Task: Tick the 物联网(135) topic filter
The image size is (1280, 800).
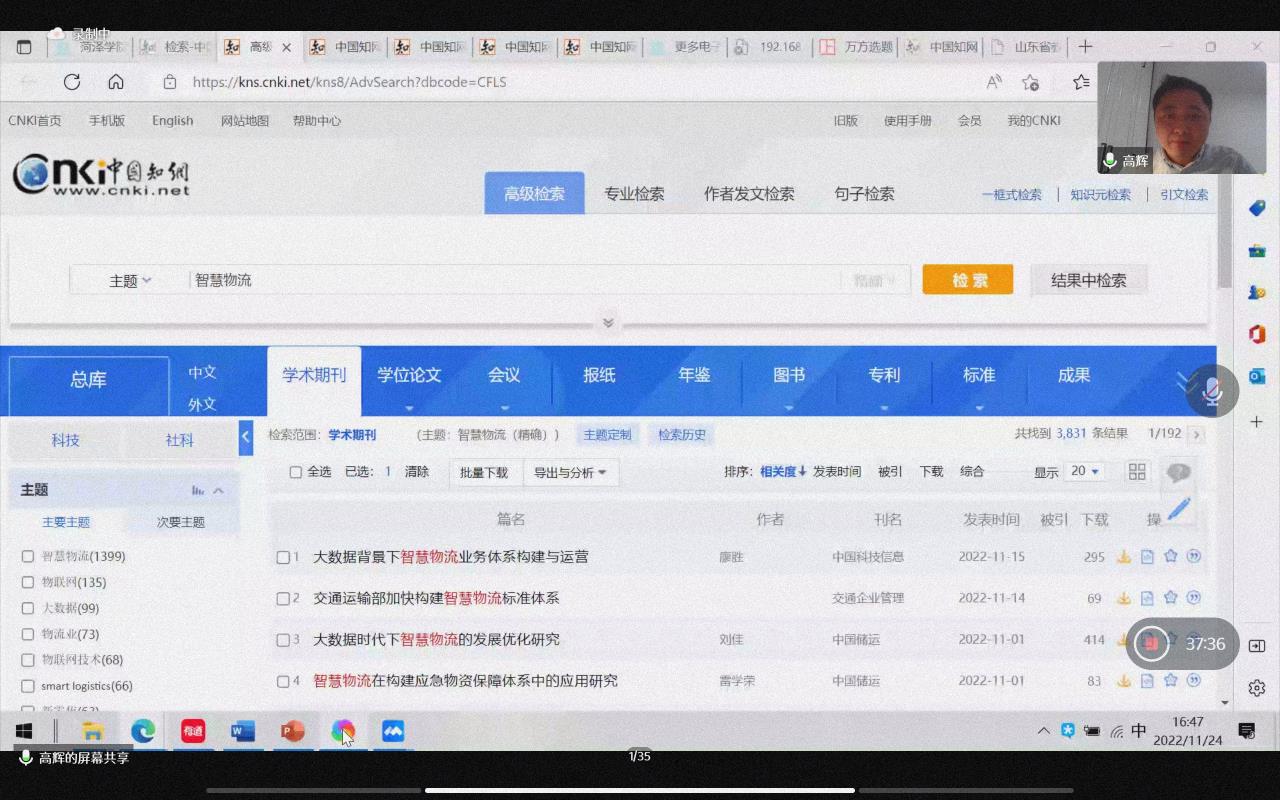Action: click(28, 582)
